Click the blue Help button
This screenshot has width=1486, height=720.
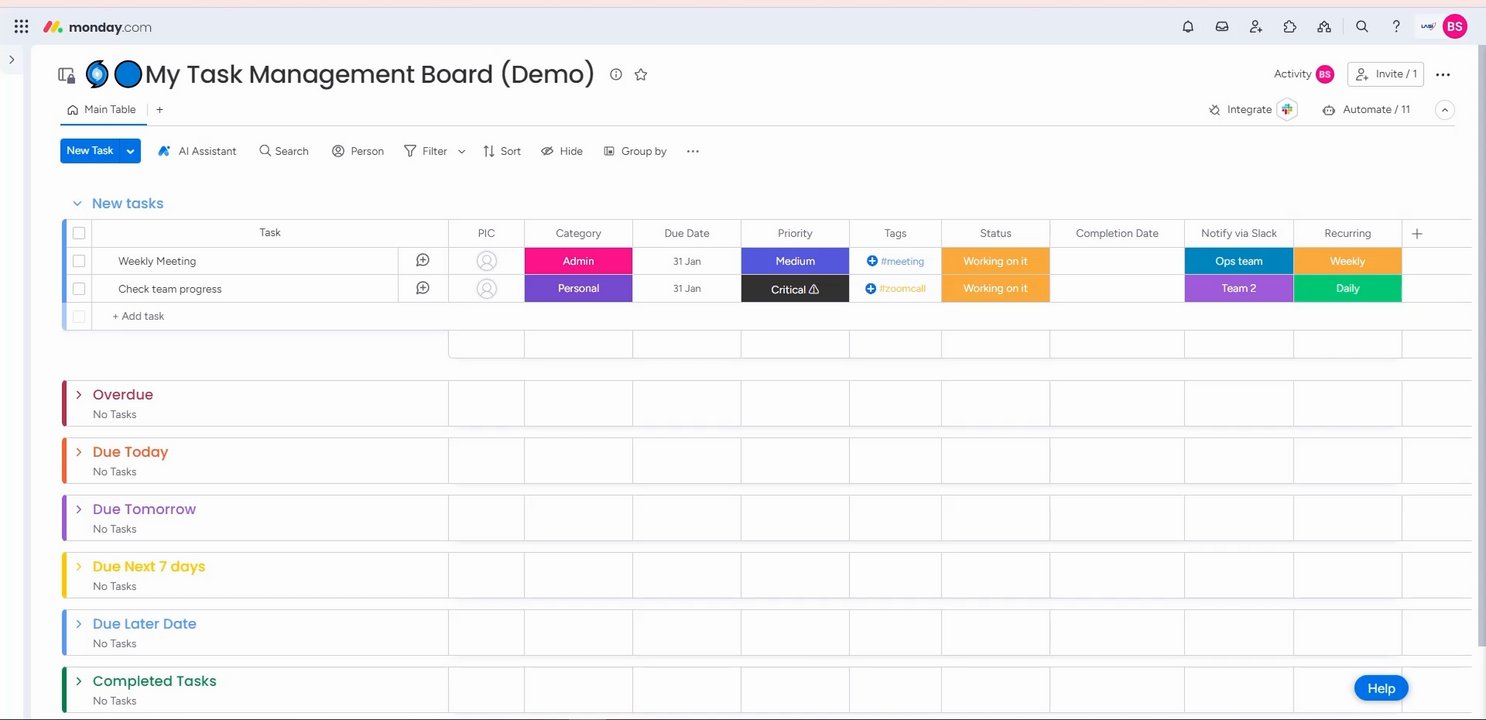tap(1381, 688)
